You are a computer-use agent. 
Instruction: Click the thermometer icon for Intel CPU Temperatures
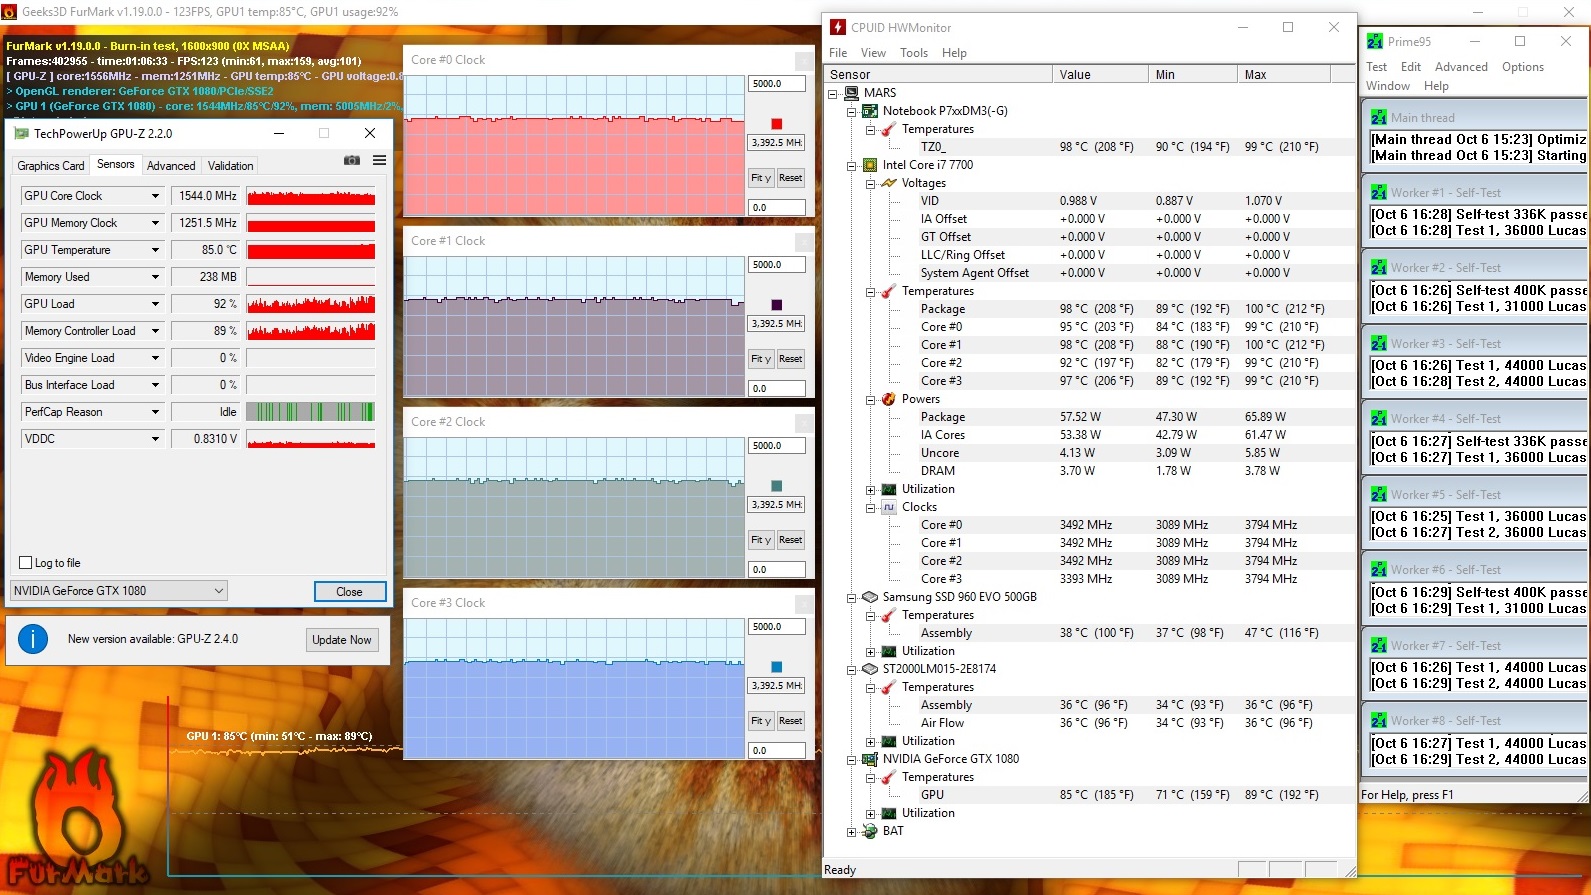[x=889, y=291]
